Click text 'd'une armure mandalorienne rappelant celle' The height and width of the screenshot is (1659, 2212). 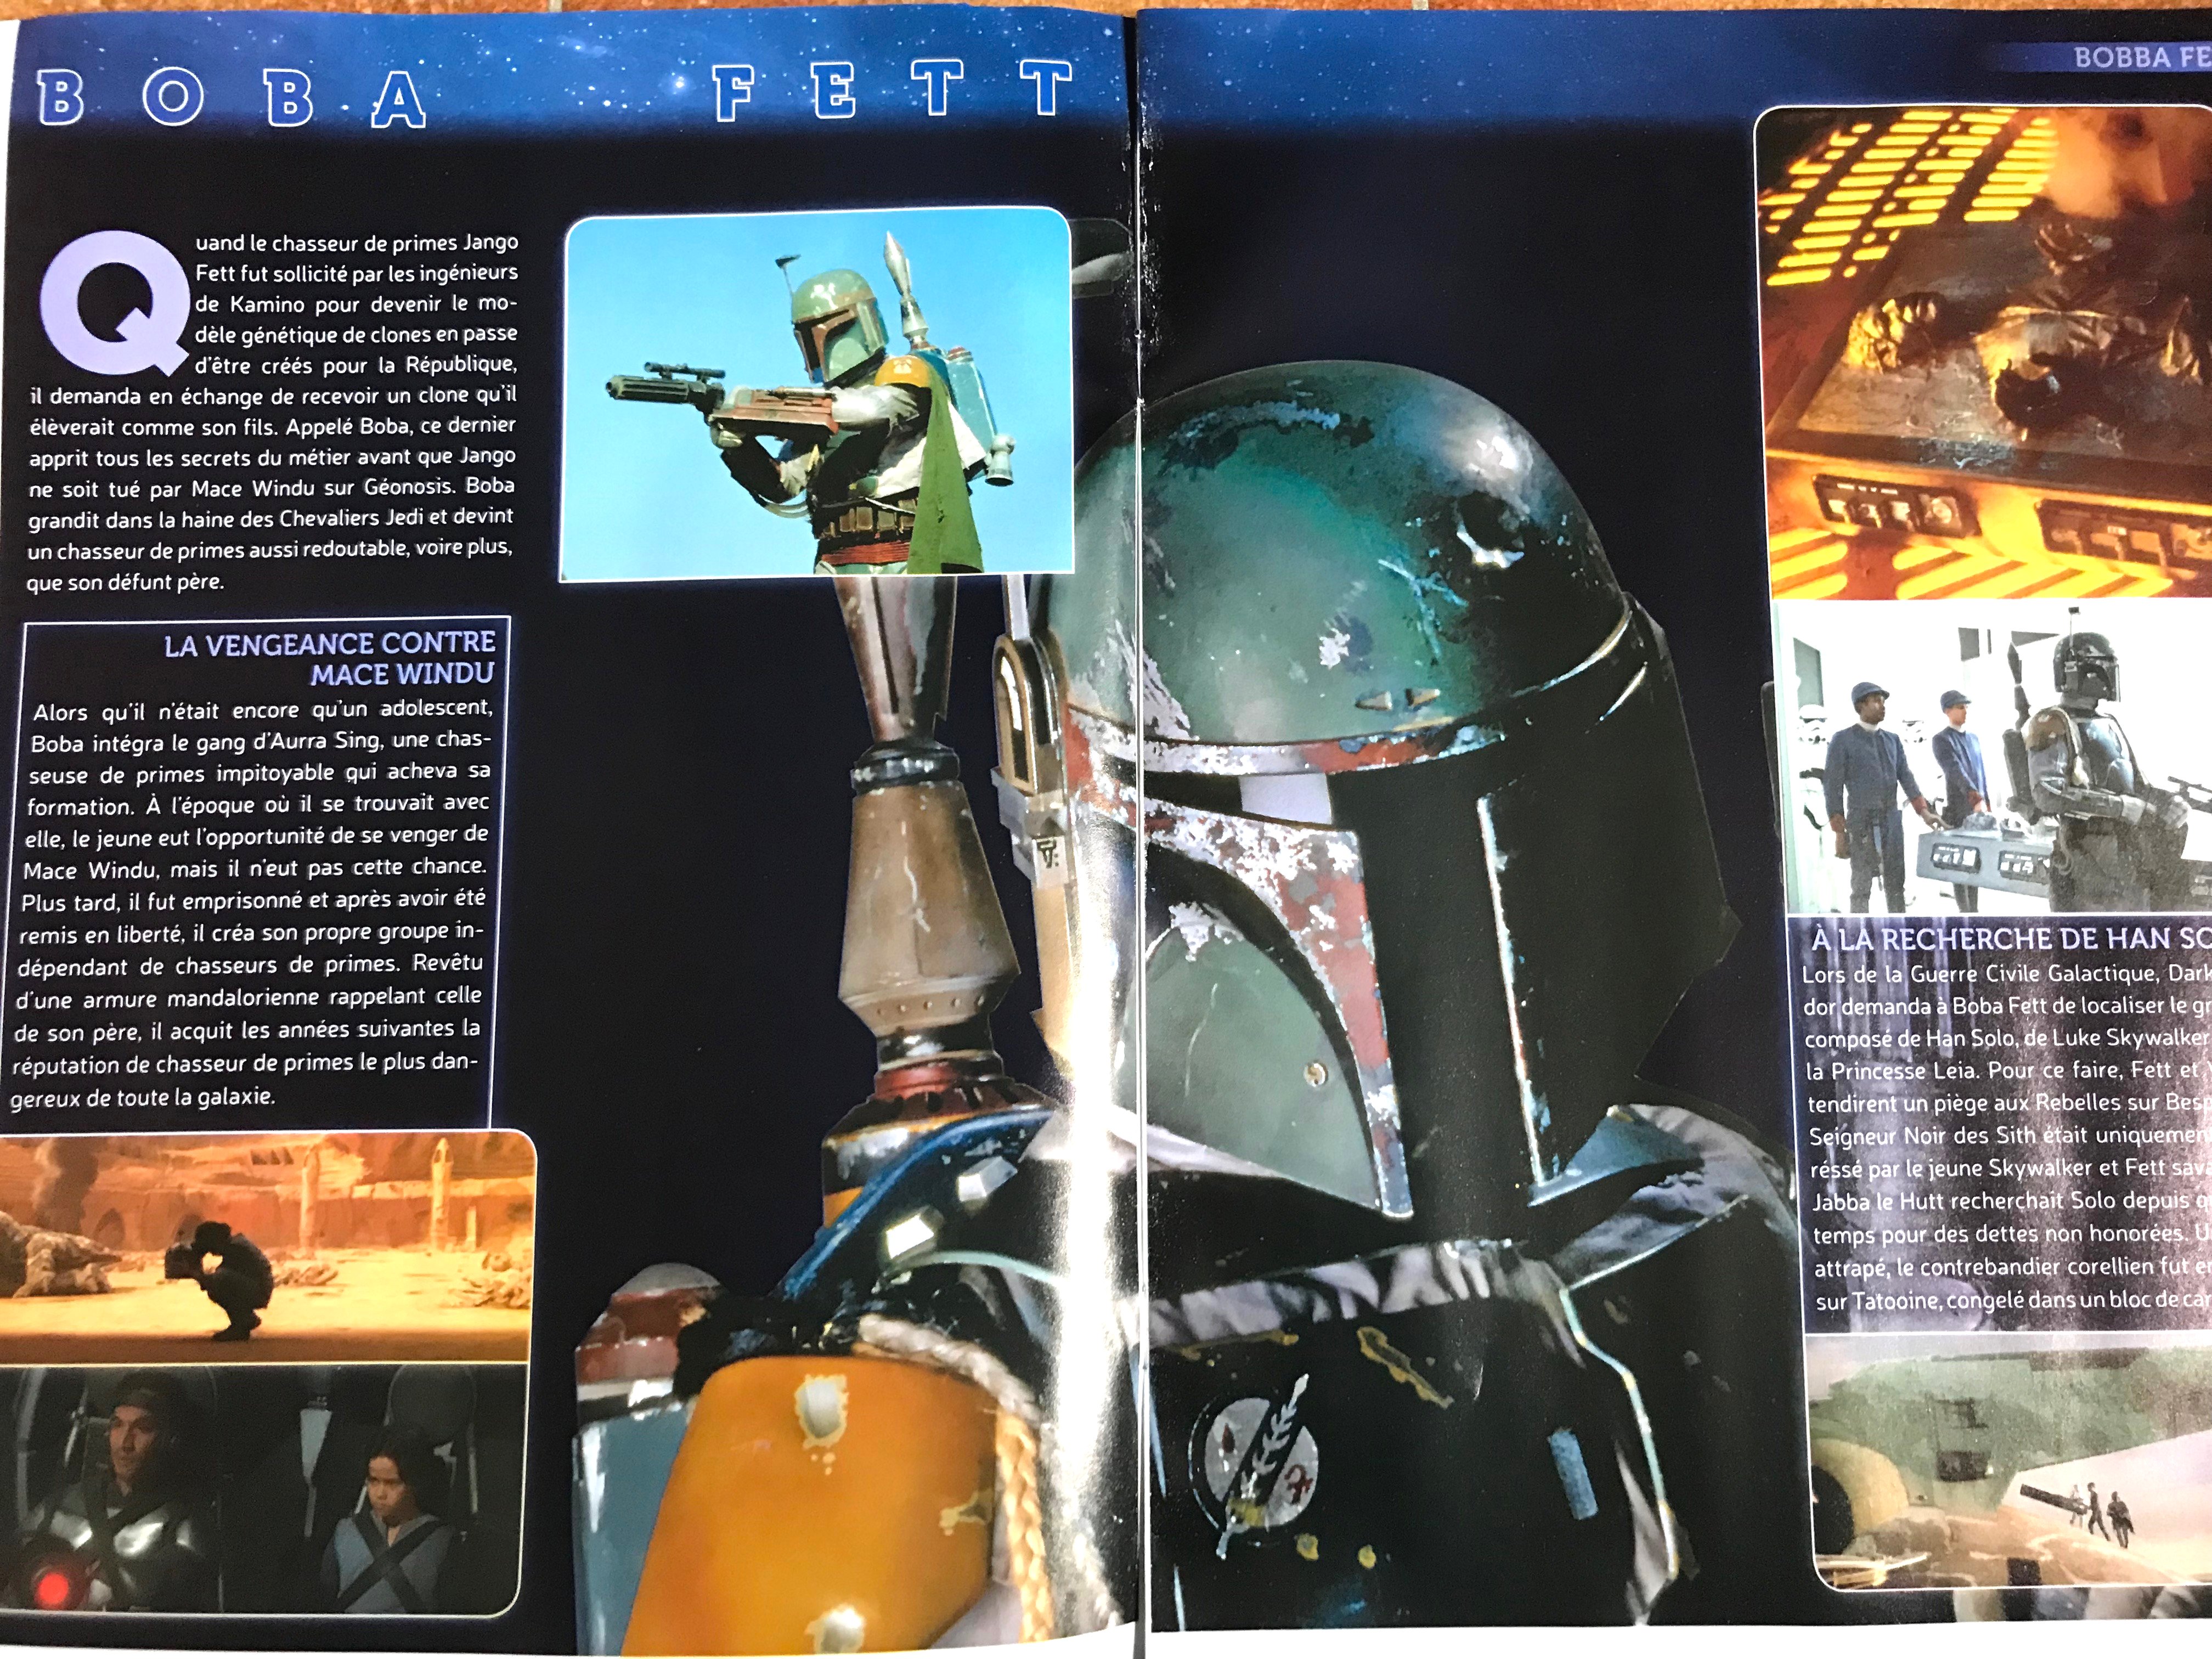pyautogui.click(x=248, y=998)
